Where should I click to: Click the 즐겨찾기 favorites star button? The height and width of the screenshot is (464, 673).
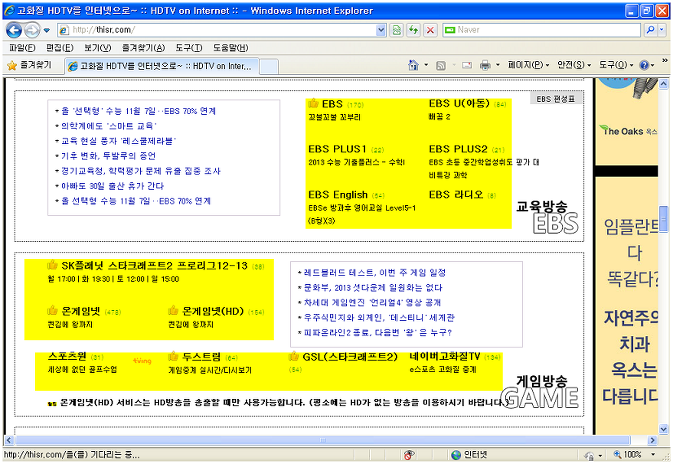30,65
